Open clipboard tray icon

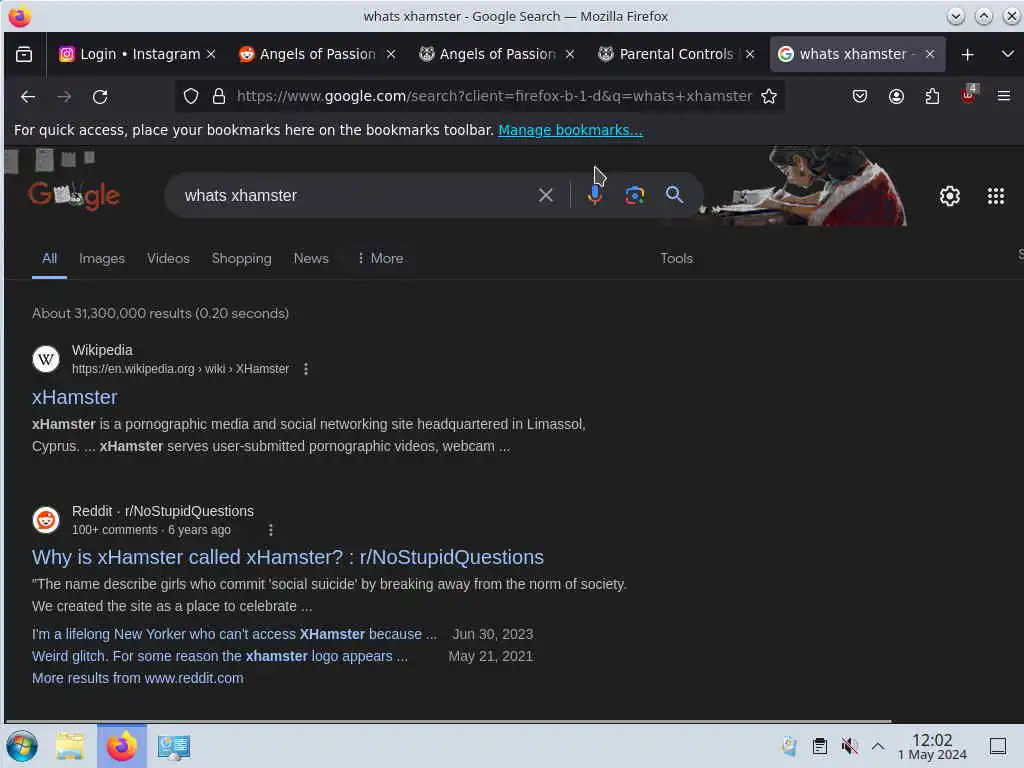[820, 746]
